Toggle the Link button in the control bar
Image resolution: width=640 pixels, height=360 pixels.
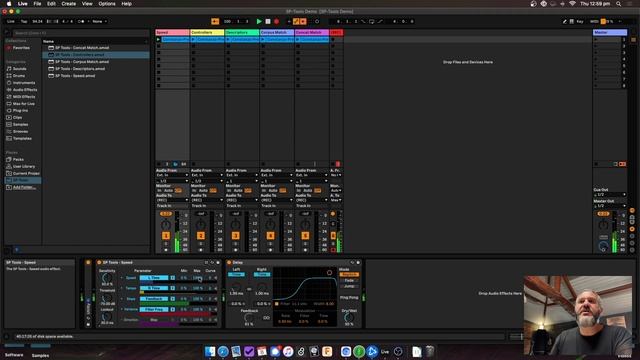(x=11, y=21)
